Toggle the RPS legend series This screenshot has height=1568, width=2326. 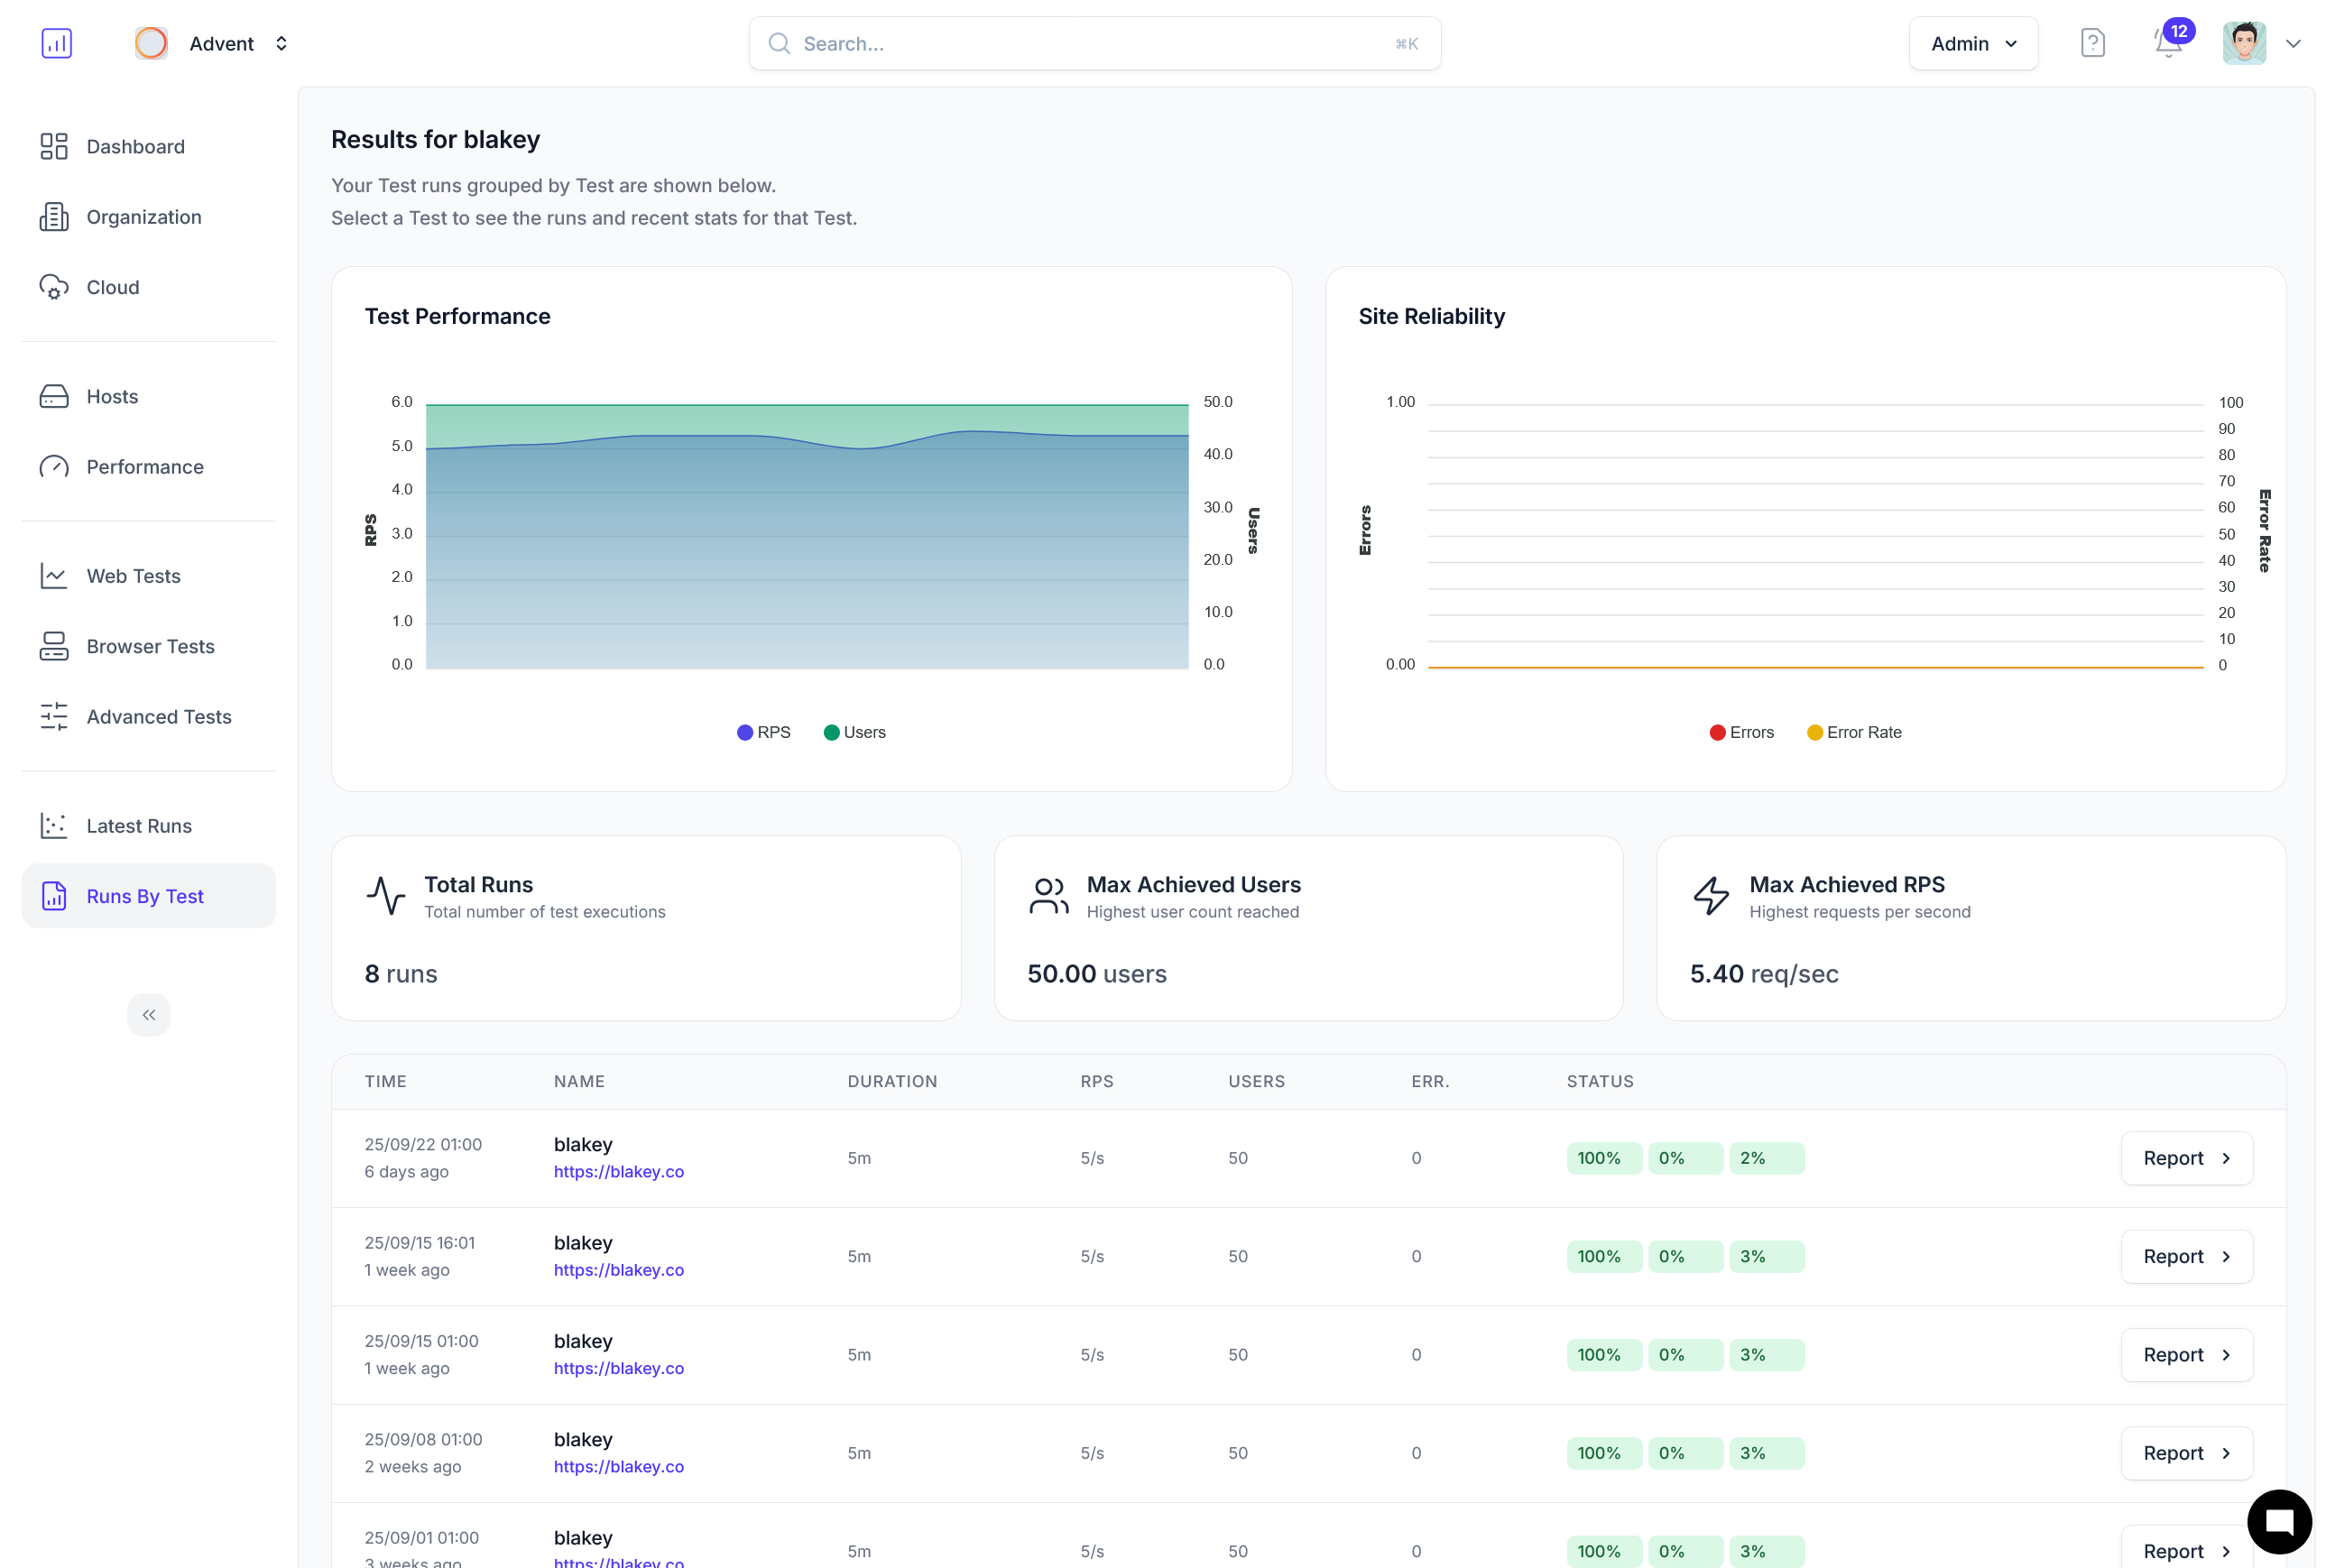(763, 733)
